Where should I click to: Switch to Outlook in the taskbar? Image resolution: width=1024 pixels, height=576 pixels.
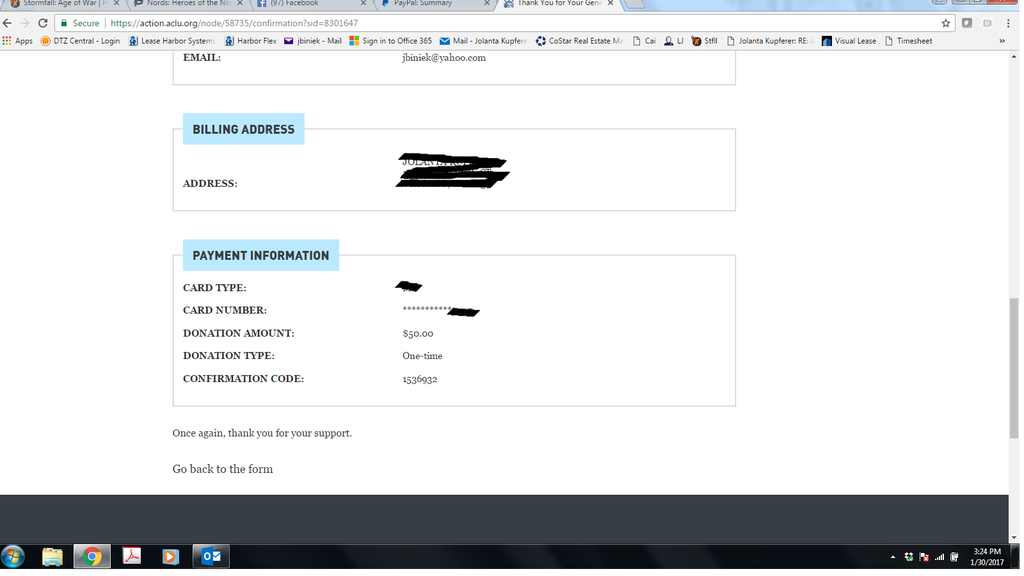[x=211, y=556]
